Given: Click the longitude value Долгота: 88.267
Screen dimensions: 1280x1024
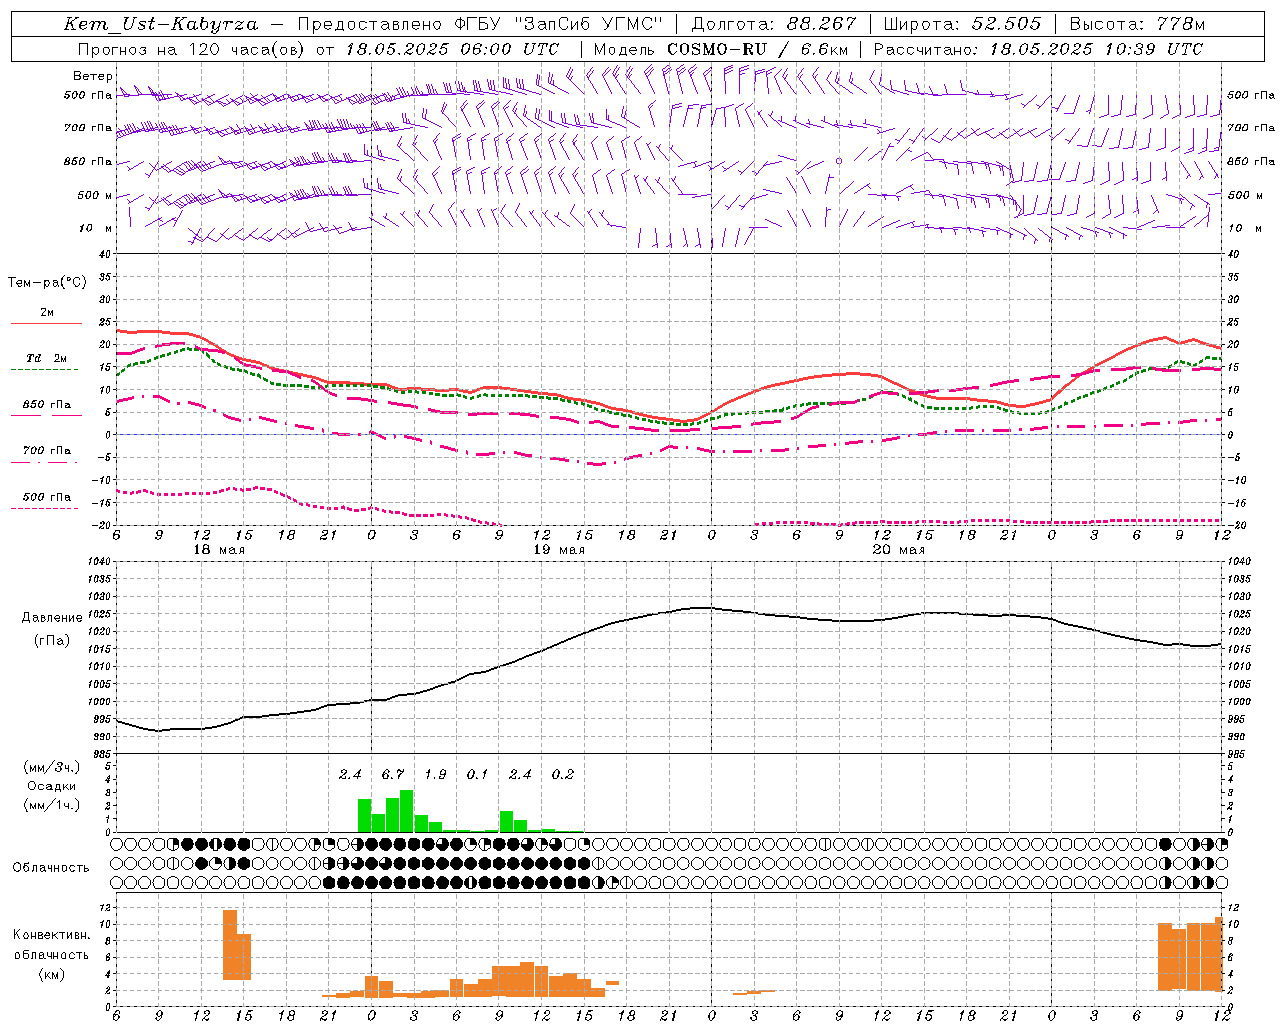Looking at the screenshot, I should coord(774,24).
